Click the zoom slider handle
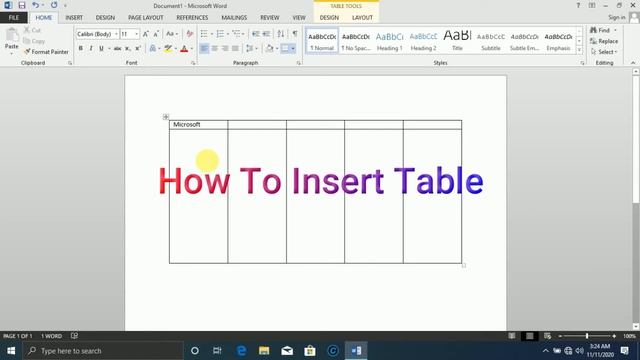The height and width of the screenshot is (360, 640). (x=587, y=336)
